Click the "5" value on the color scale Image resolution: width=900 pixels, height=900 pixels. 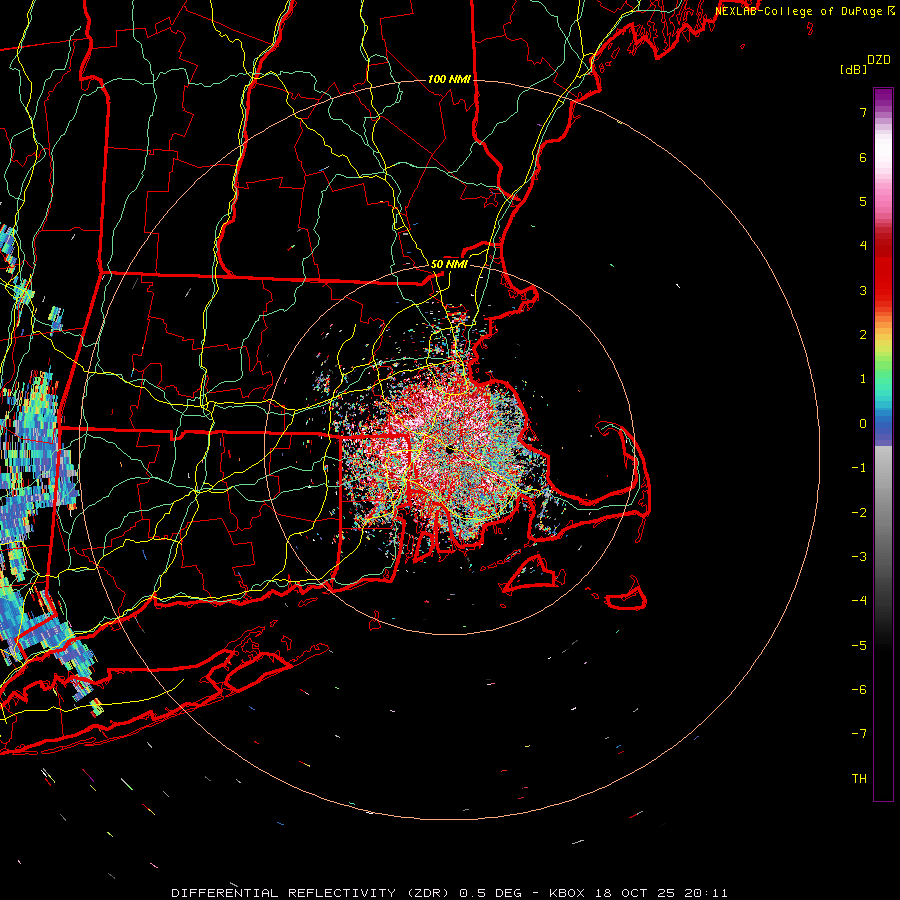[x=863, y=201]
